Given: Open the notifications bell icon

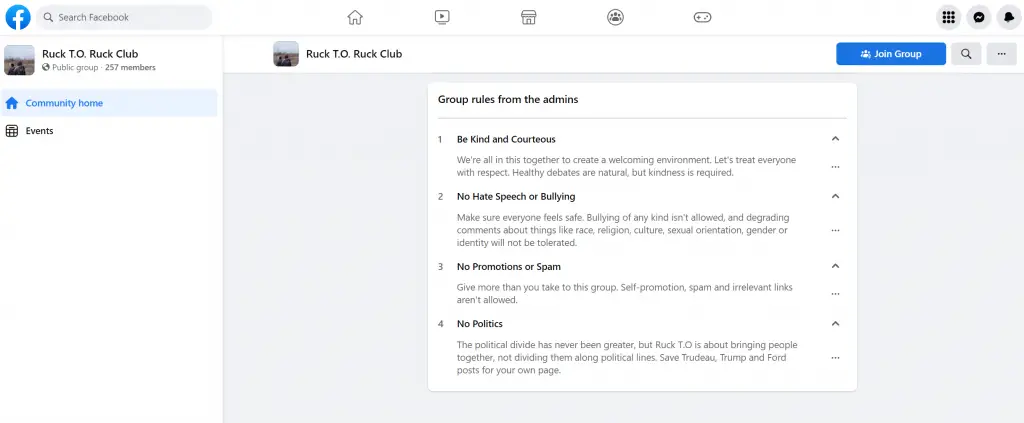Looking at the screenshot, I should 1009,18.
